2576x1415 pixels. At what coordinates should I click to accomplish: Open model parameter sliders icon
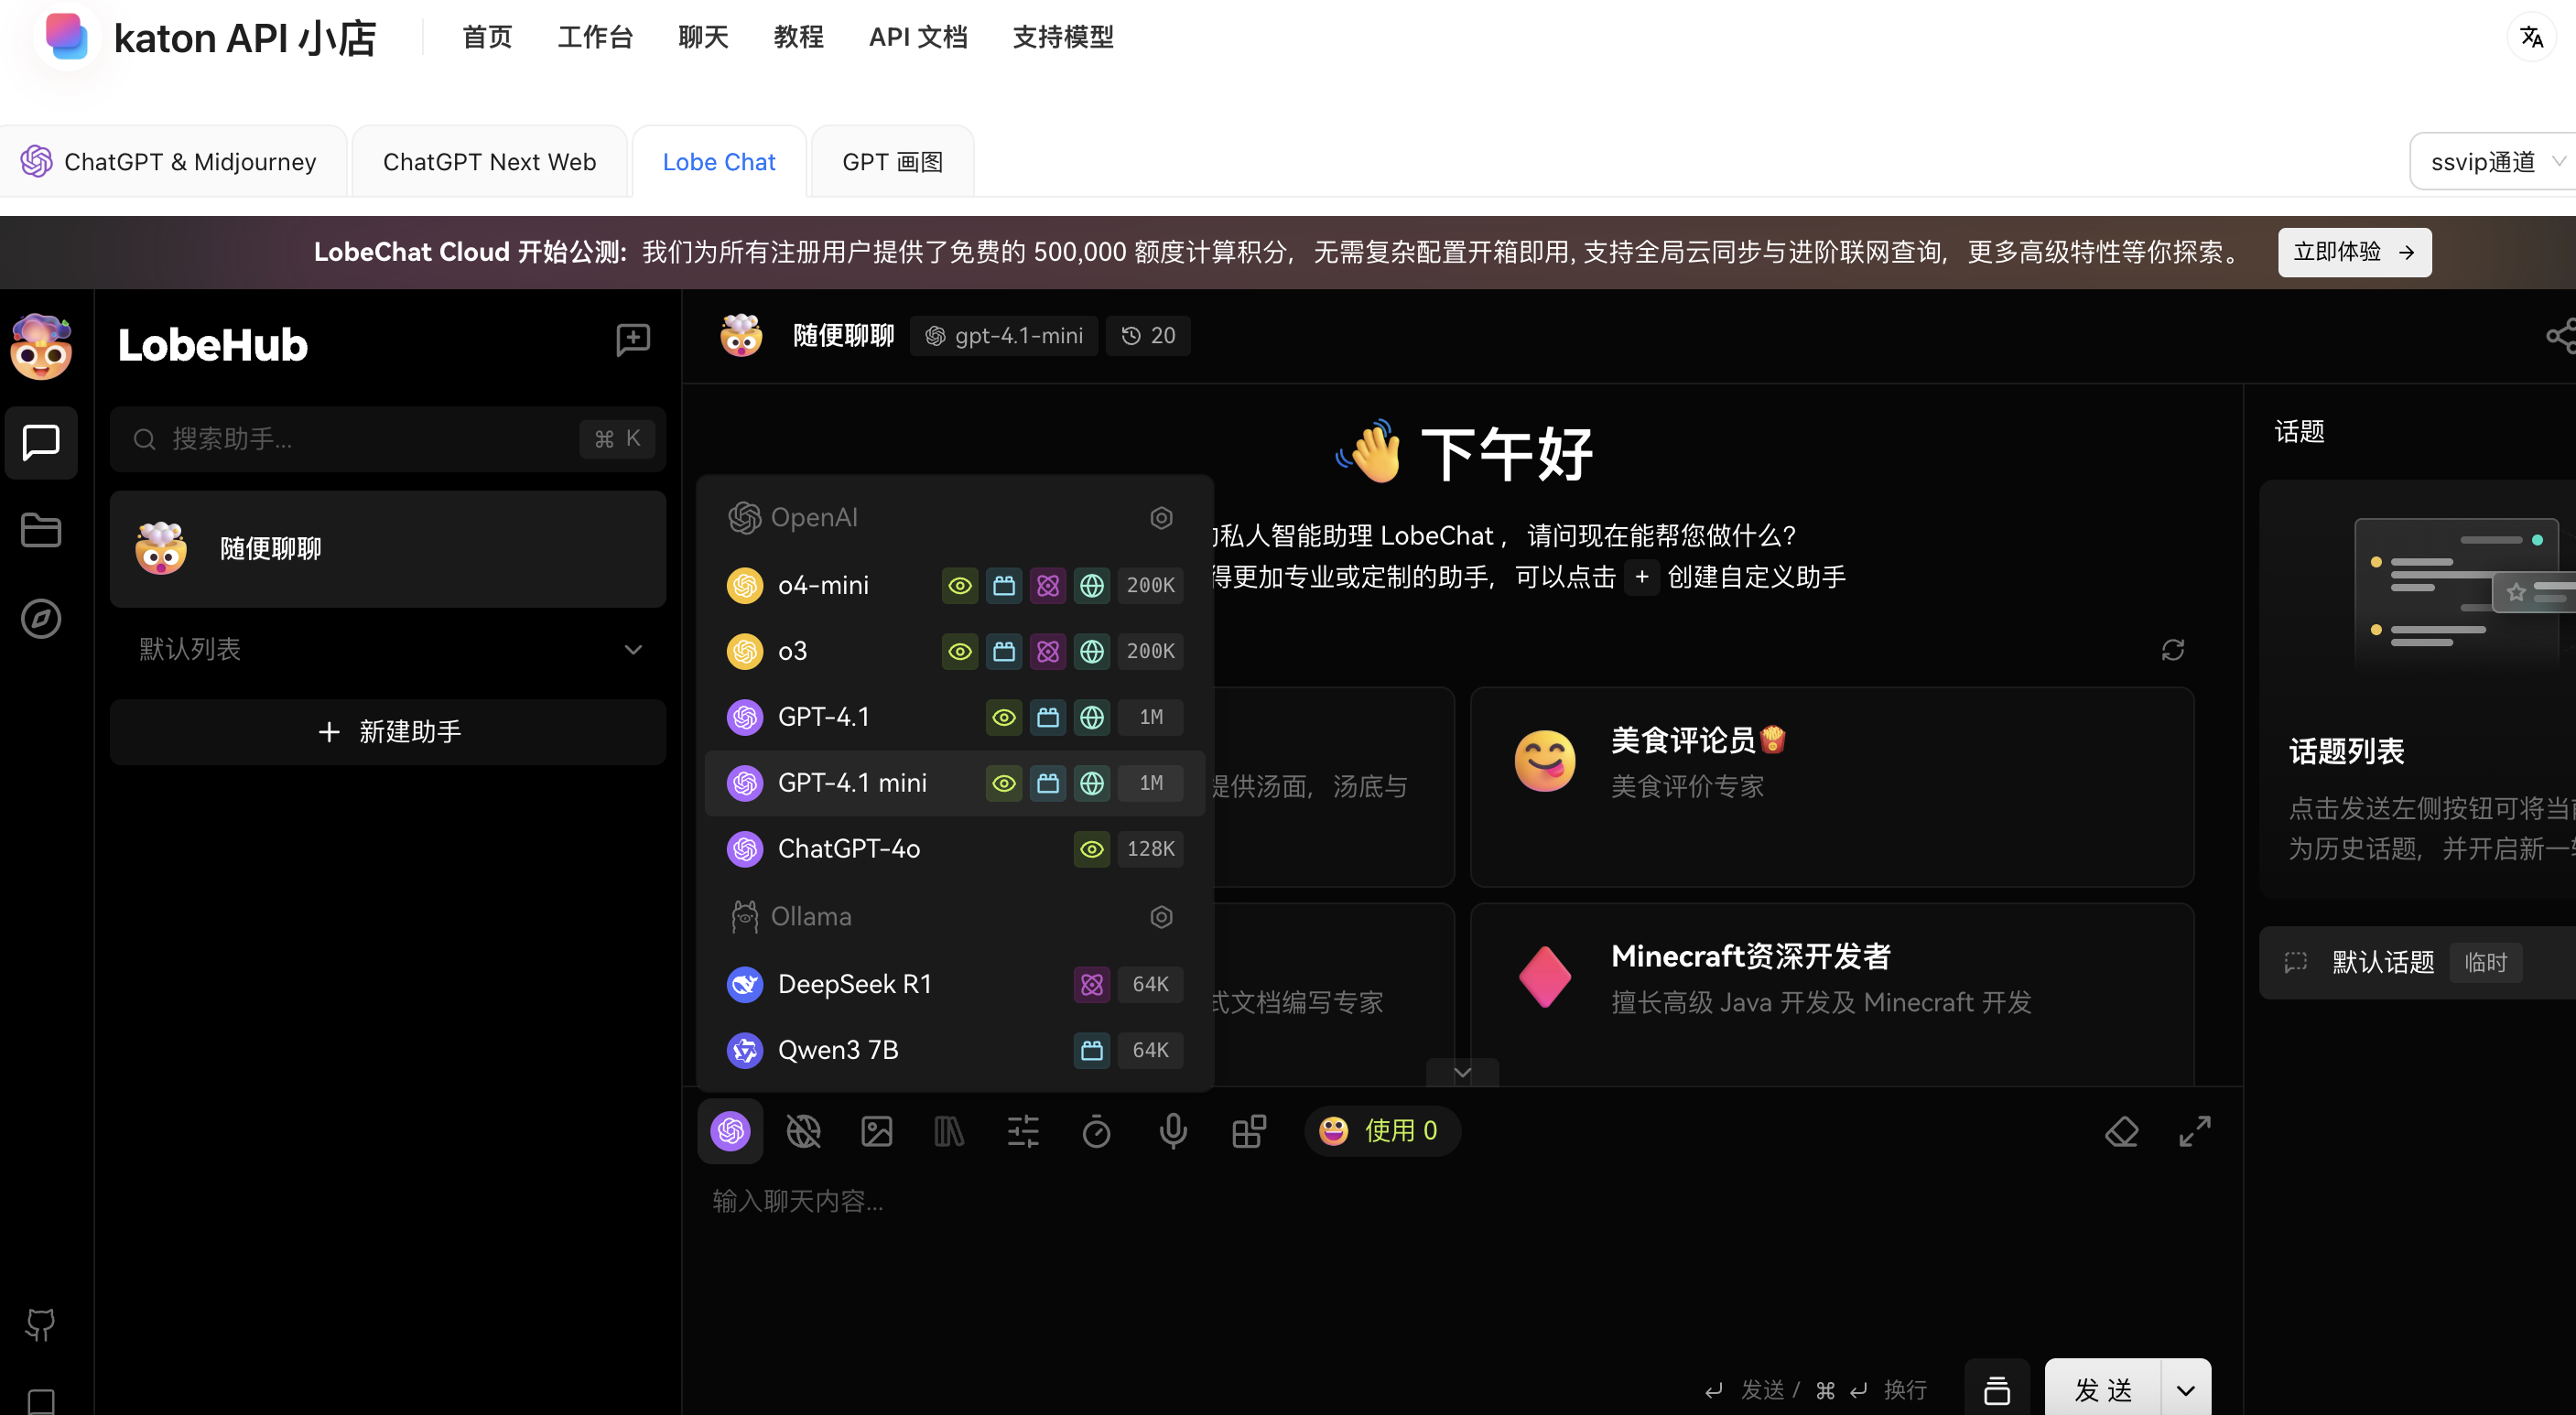[x=1023, y=1131]
